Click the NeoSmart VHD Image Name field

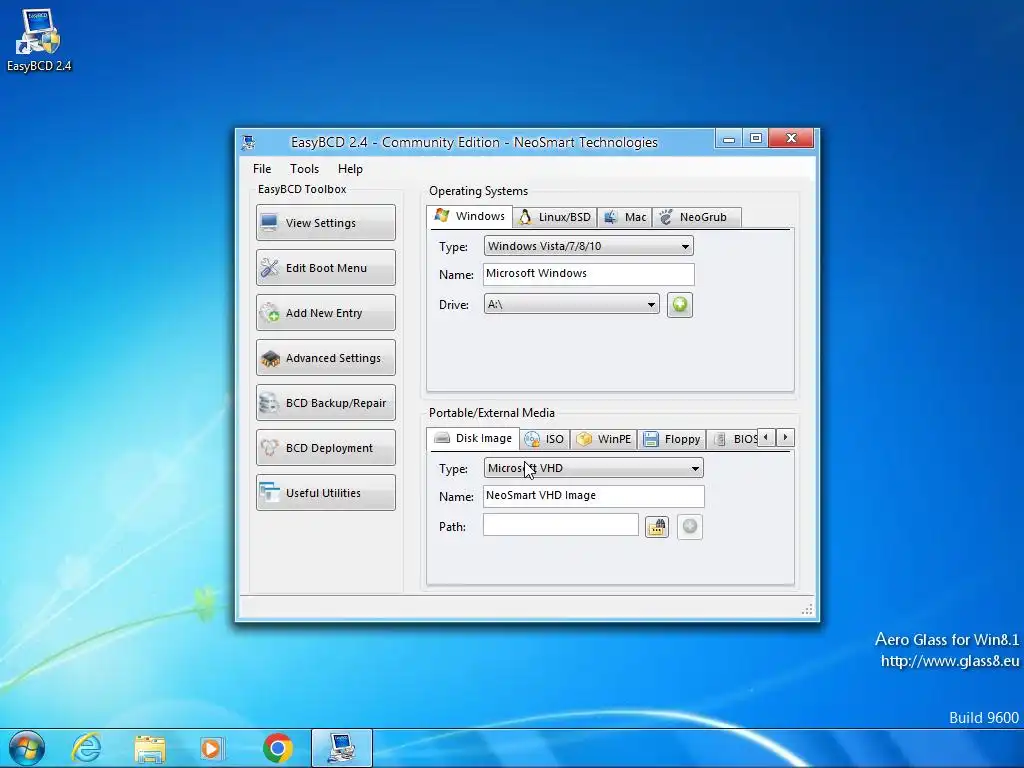594,496
